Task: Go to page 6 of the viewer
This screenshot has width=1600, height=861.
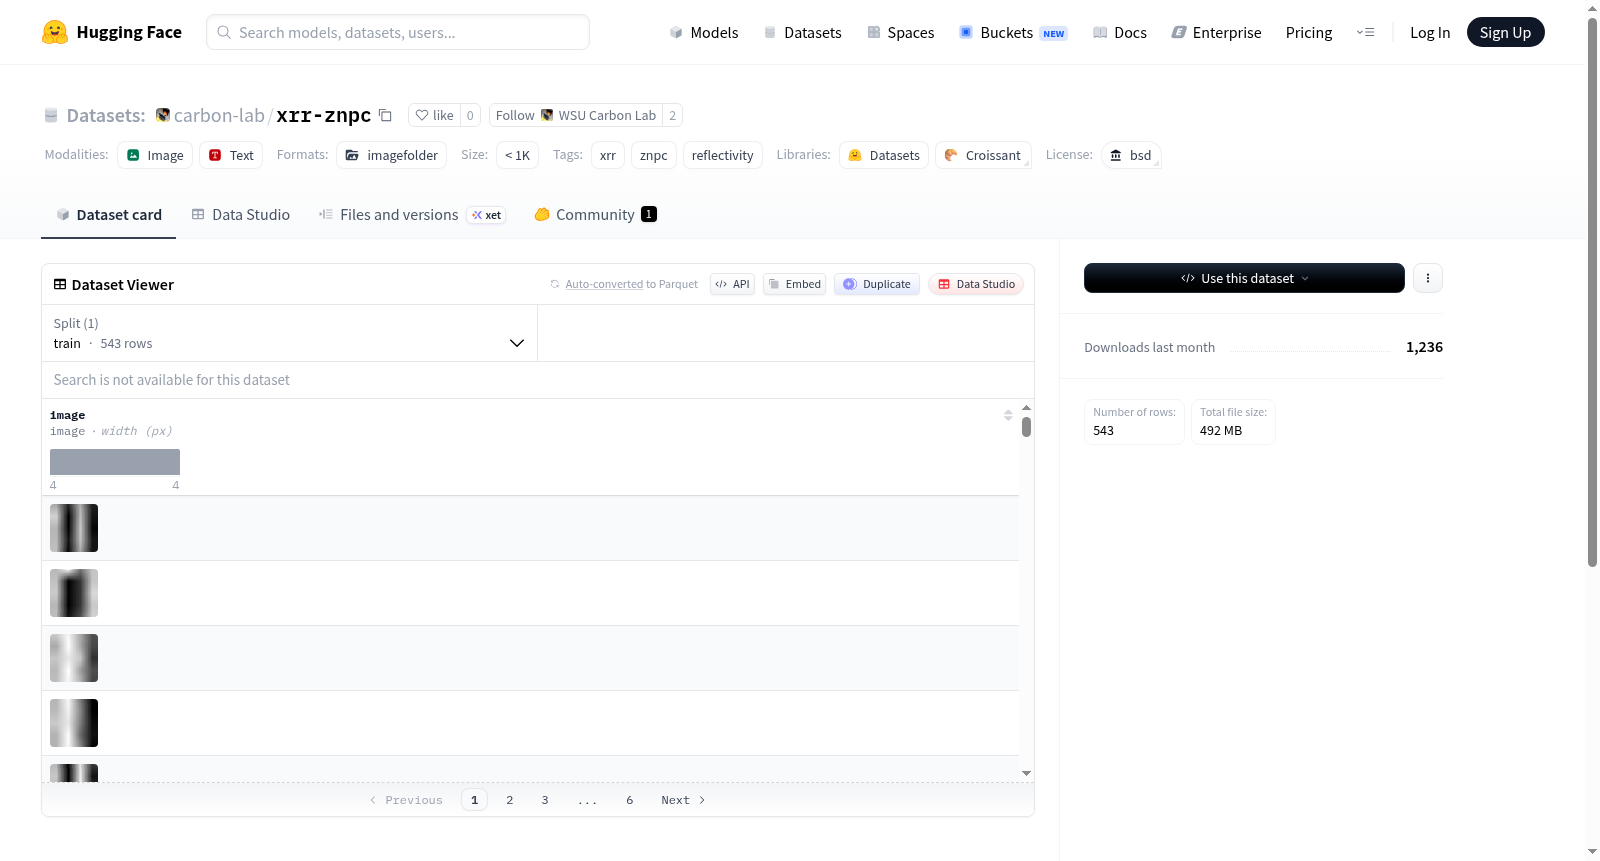Action: [x=630, y=800]
